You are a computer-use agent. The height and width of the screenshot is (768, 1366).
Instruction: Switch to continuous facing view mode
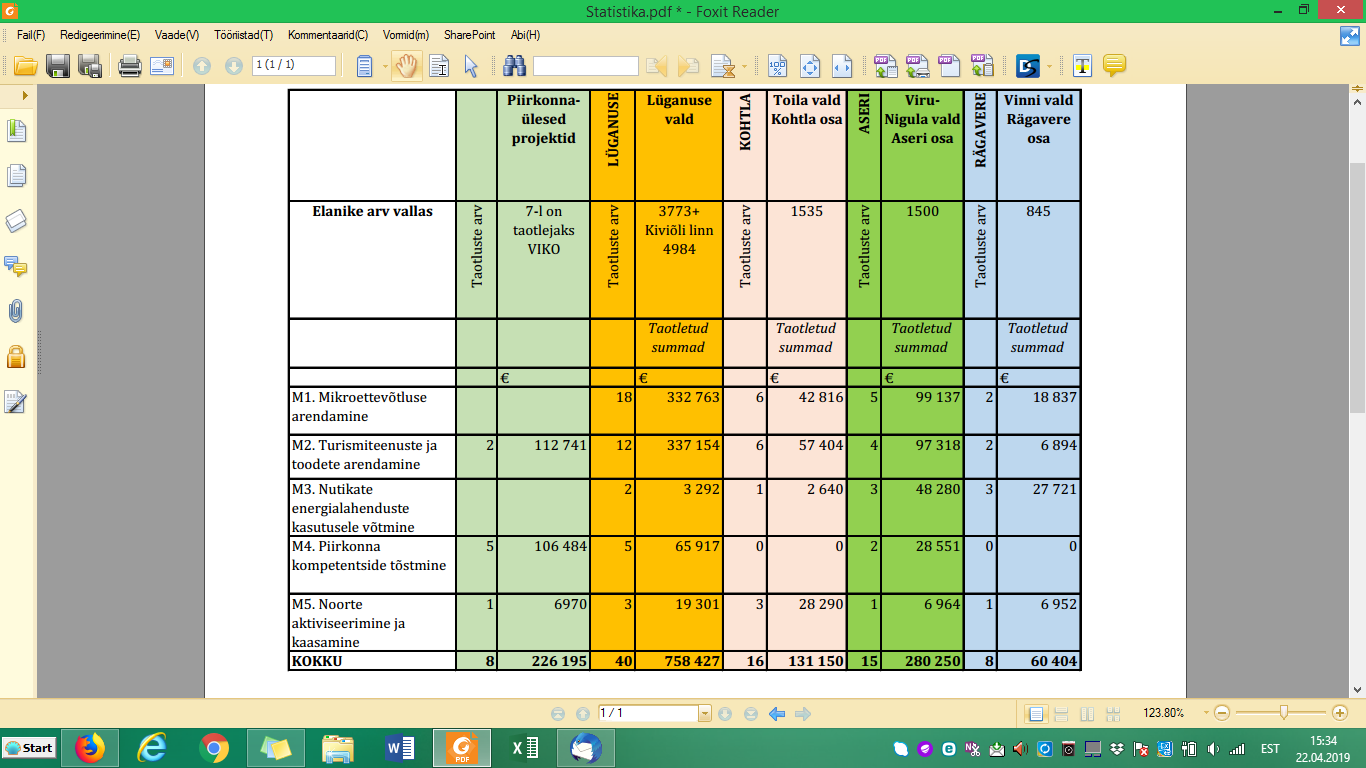1111,714
